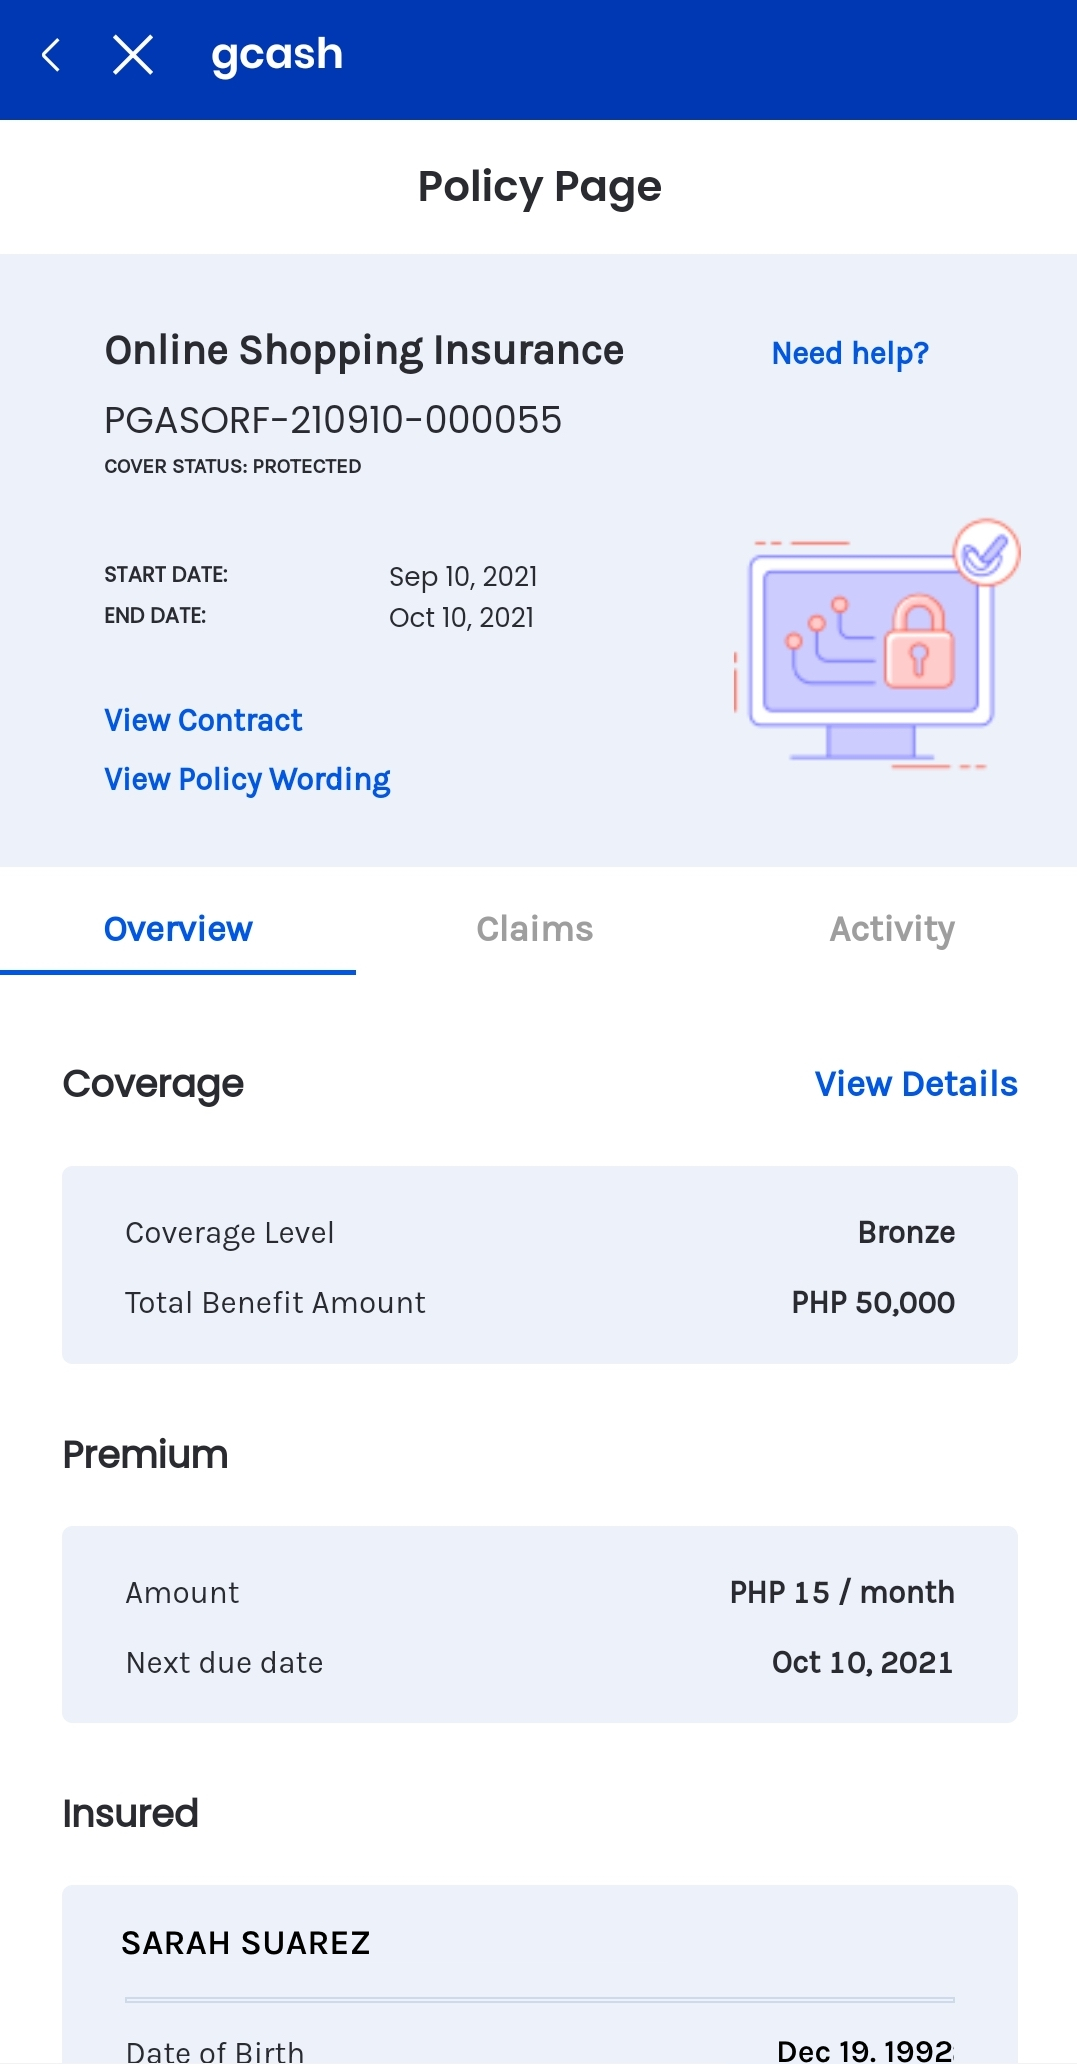Open the View Contract link
1077x2064 pixels.
203,720
